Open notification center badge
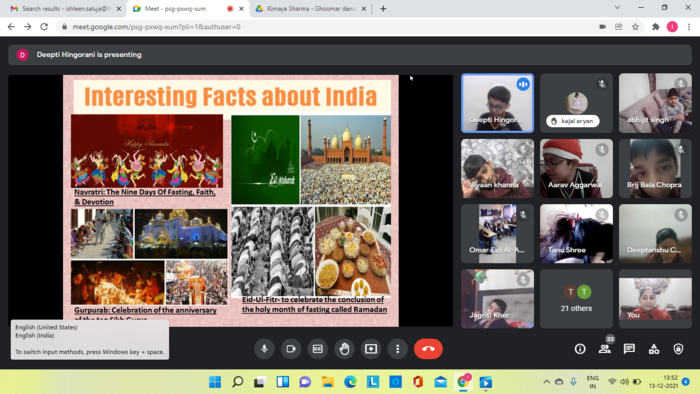The image size is (700, 394). (x=686, y=382)
